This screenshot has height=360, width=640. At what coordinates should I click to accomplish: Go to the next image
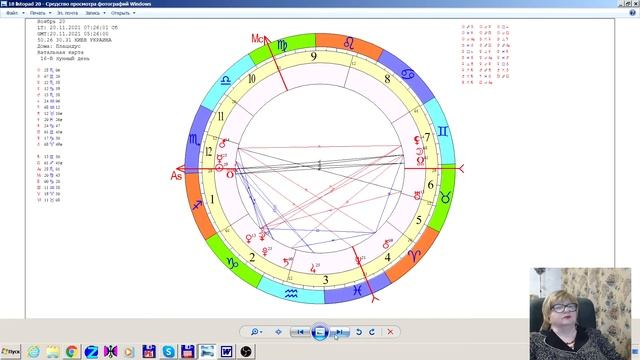pyautogui.click(x=339, y=332)
